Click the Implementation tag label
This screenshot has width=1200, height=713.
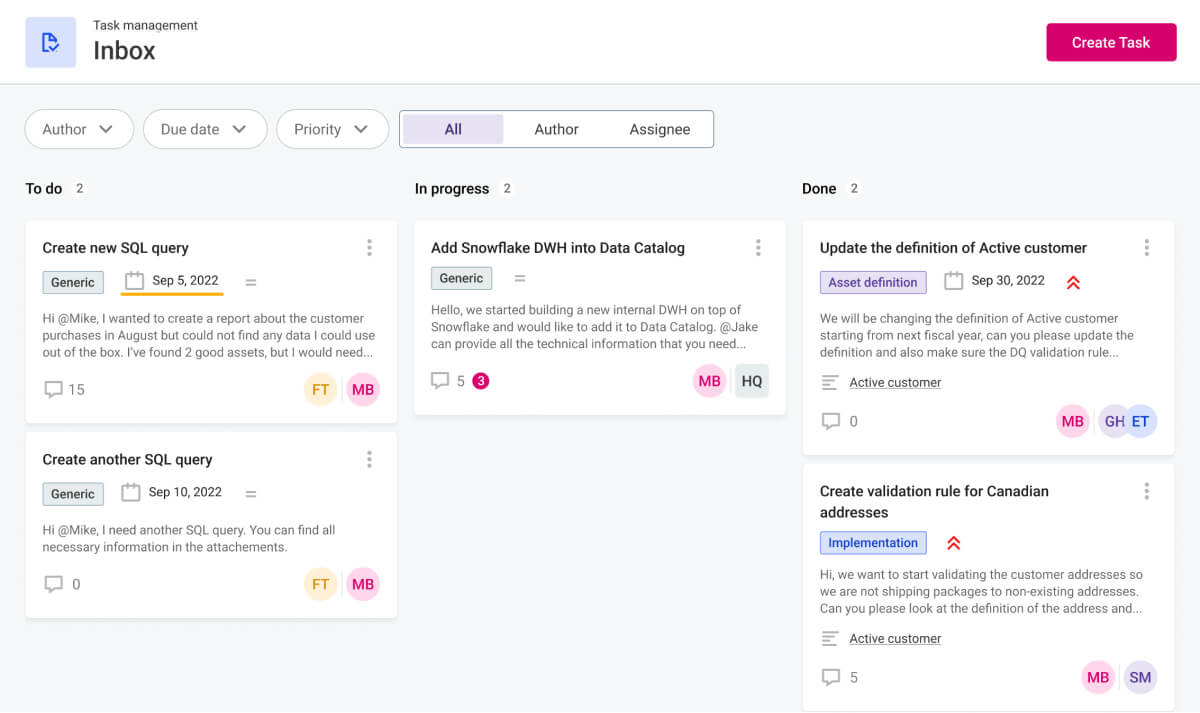tap(872, 543)
